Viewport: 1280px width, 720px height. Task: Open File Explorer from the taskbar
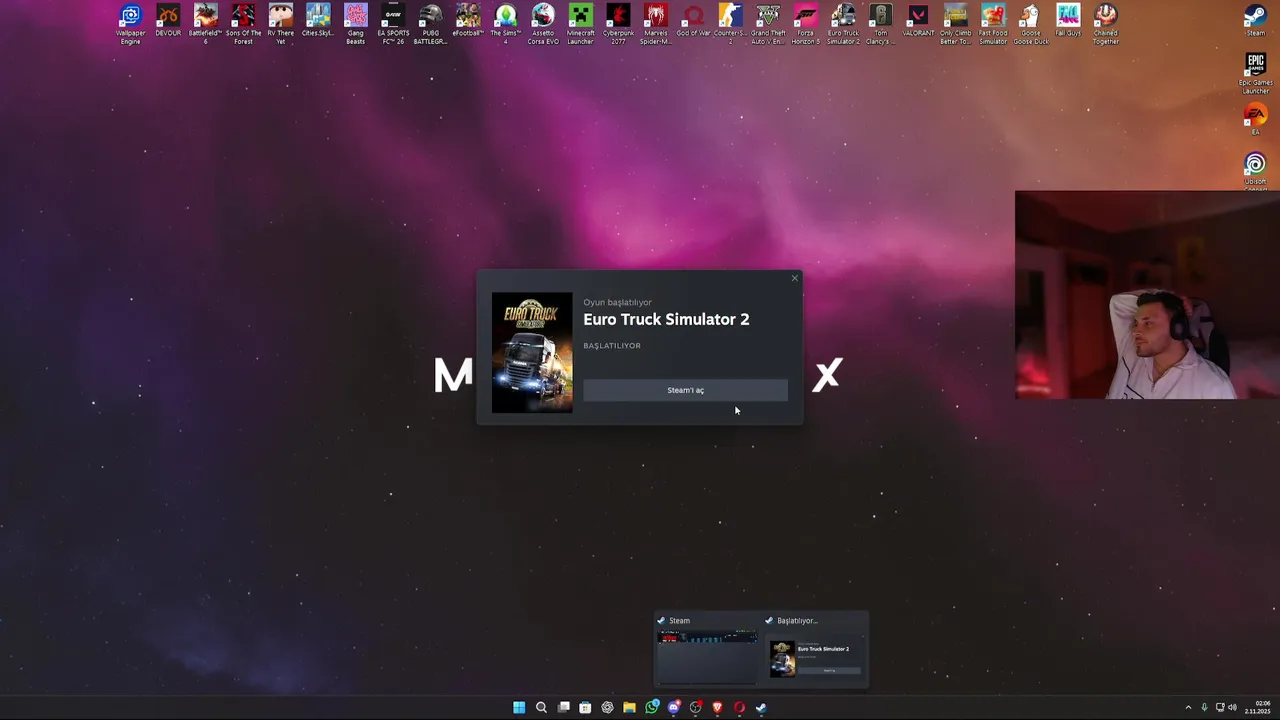tap(629, 707)
